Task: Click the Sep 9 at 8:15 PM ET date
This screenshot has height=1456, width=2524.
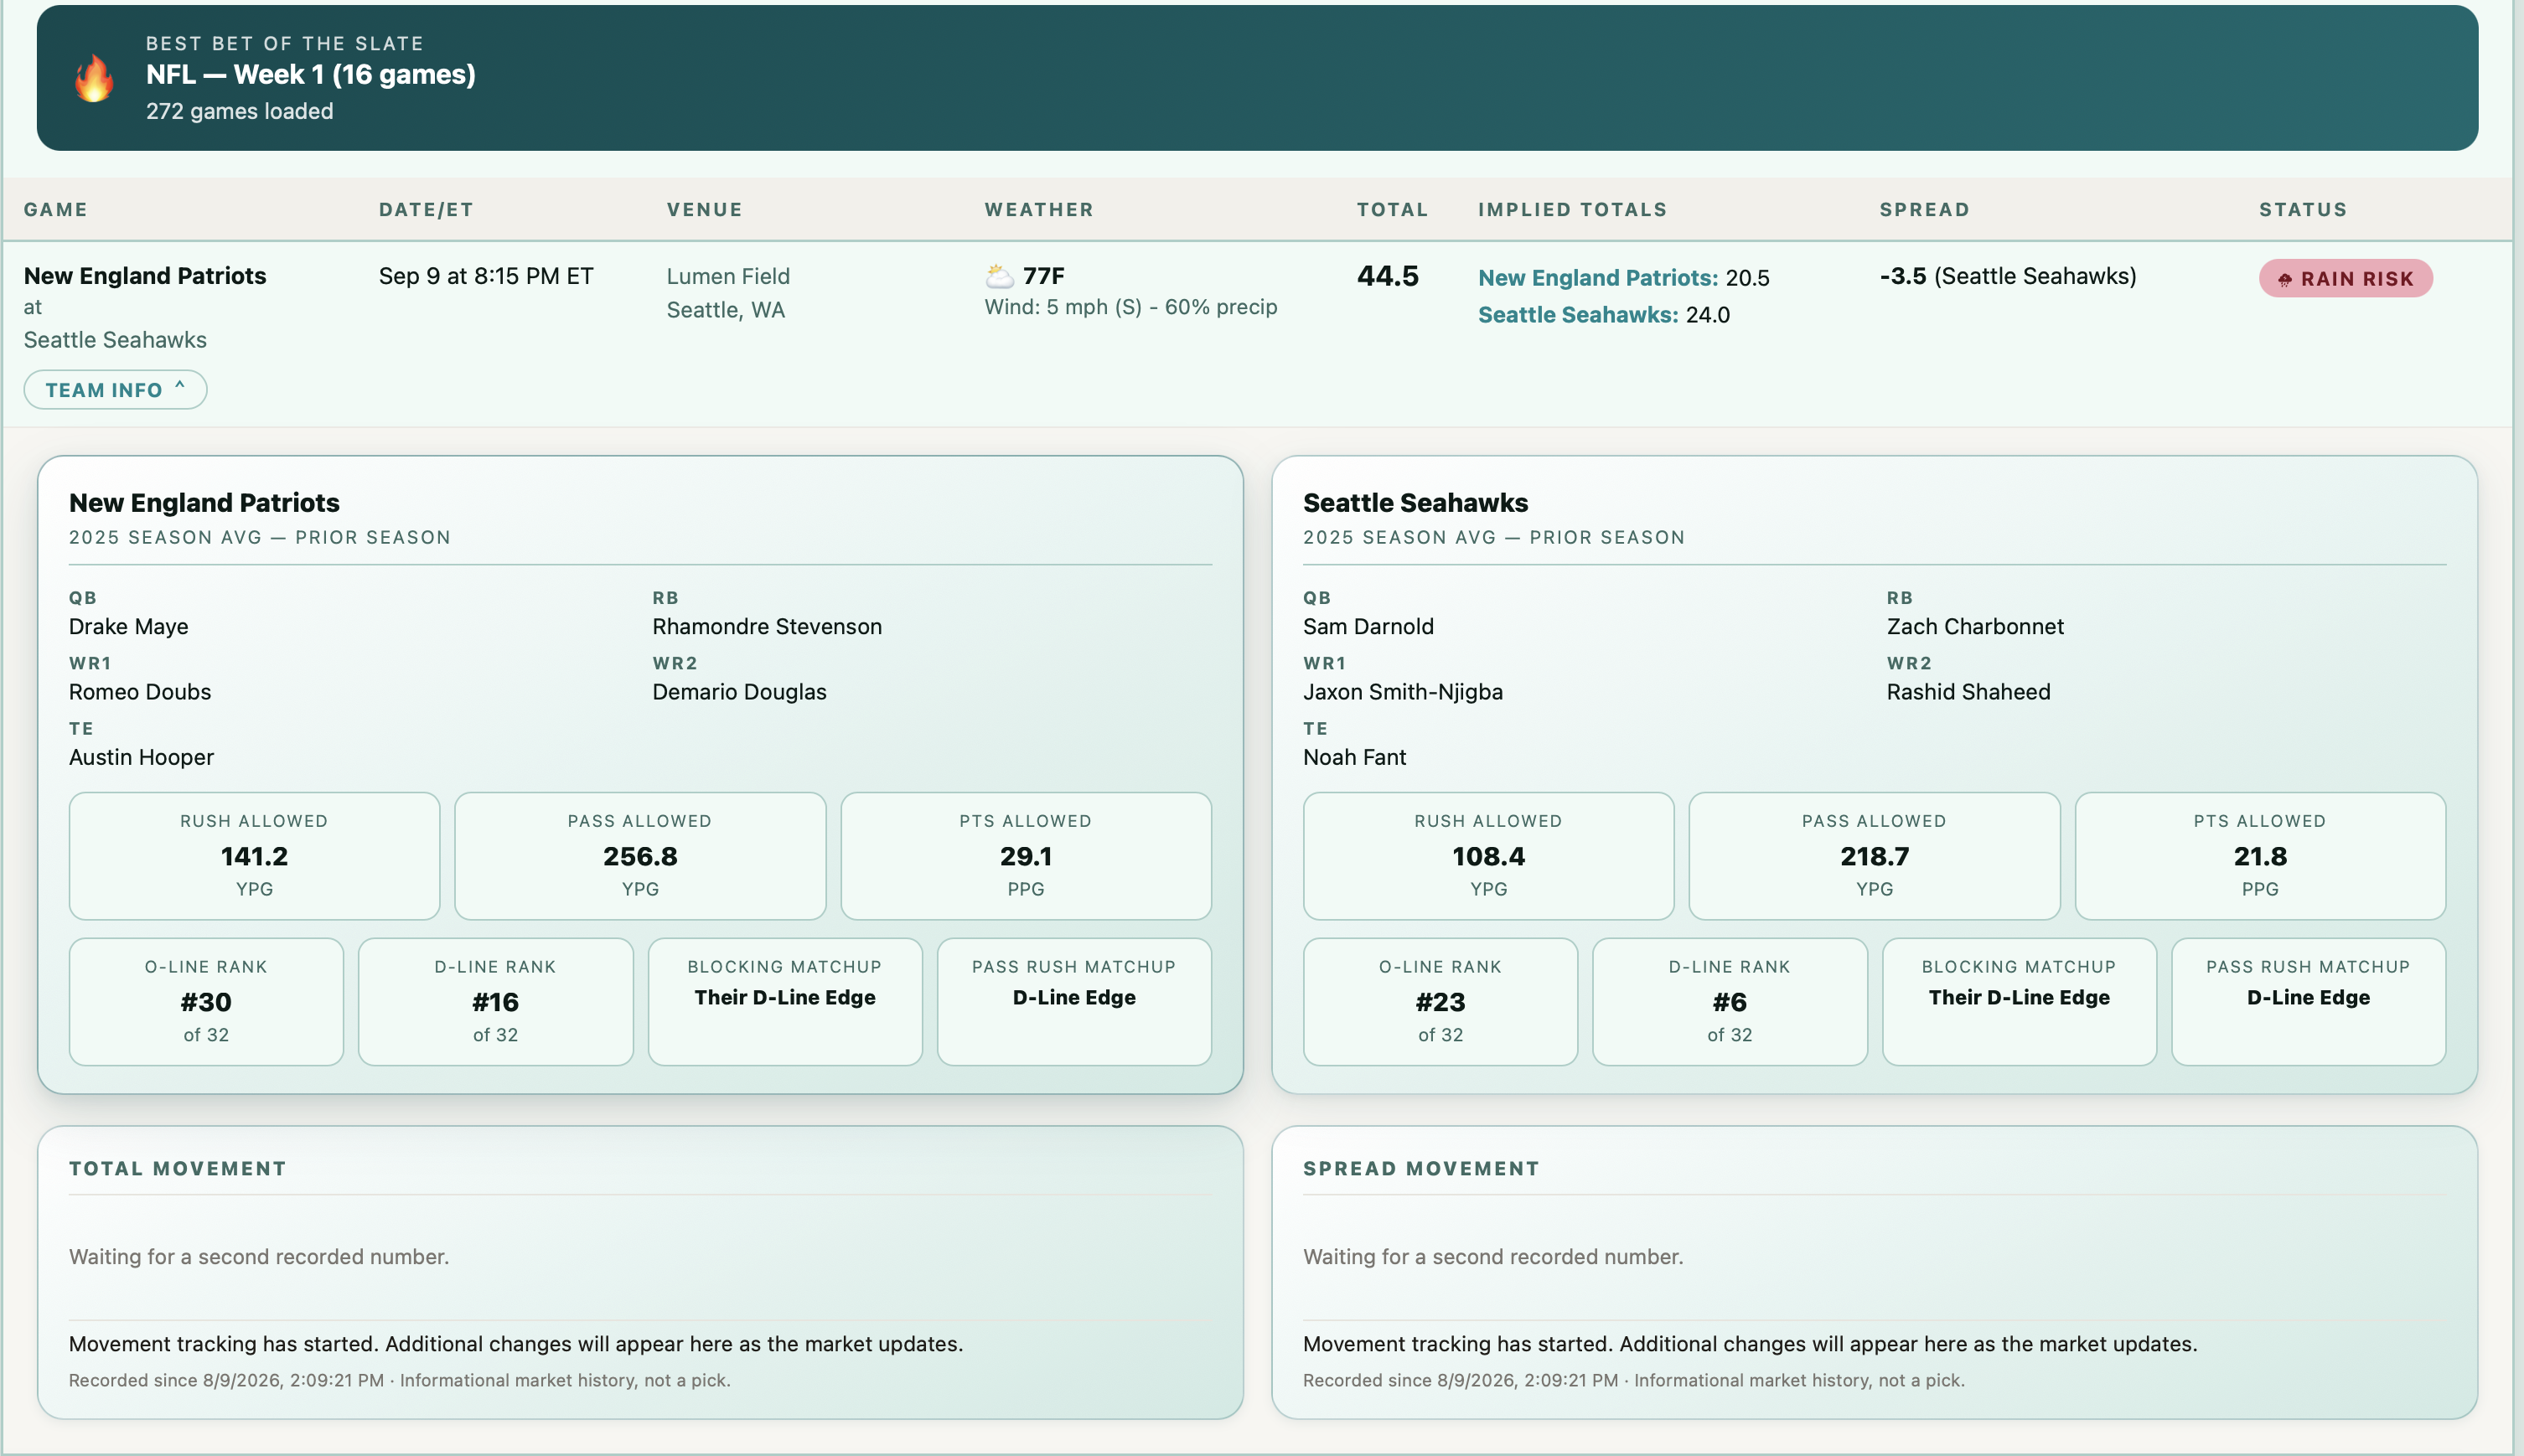Action: point(486,276)
